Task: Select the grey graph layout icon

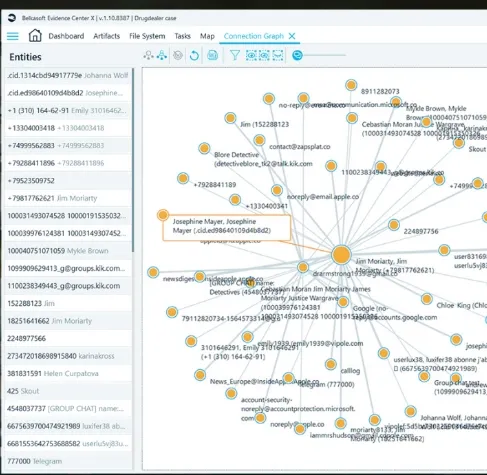Action: coord(148,55)
